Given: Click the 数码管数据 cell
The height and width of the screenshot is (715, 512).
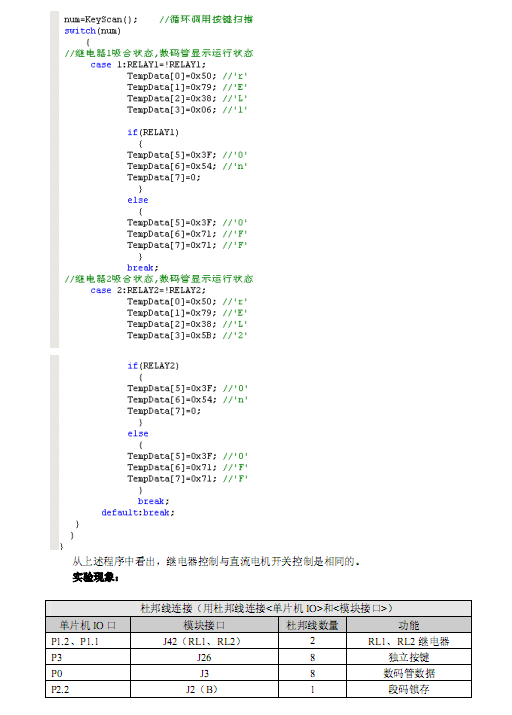Looking at the screenshot, I should click(409, 673).
